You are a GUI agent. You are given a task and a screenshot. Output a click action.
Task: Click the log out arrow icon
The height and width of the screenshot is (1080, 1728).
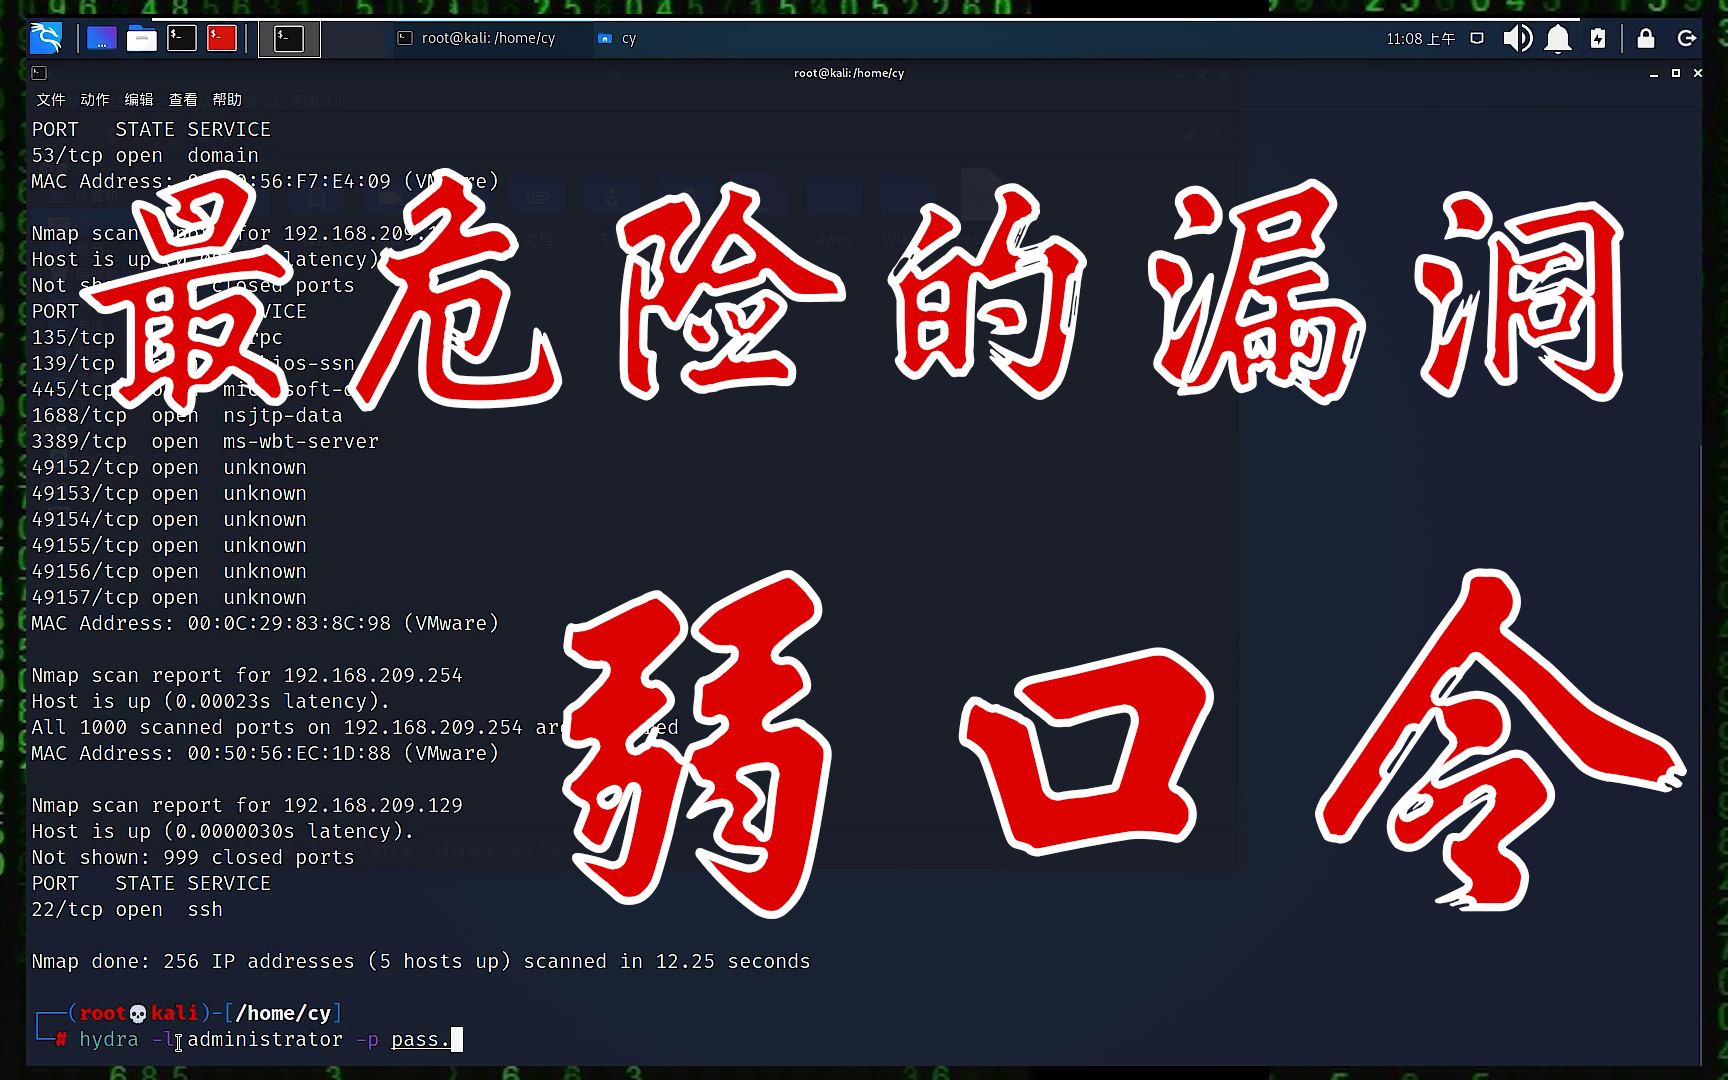pos(1686,38)
